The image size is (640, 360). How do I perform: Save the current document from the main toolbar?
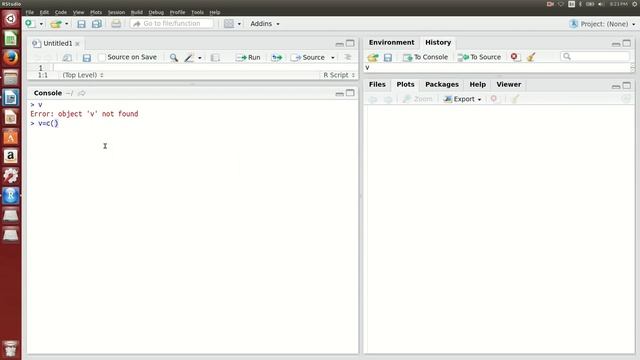point(81,24)
